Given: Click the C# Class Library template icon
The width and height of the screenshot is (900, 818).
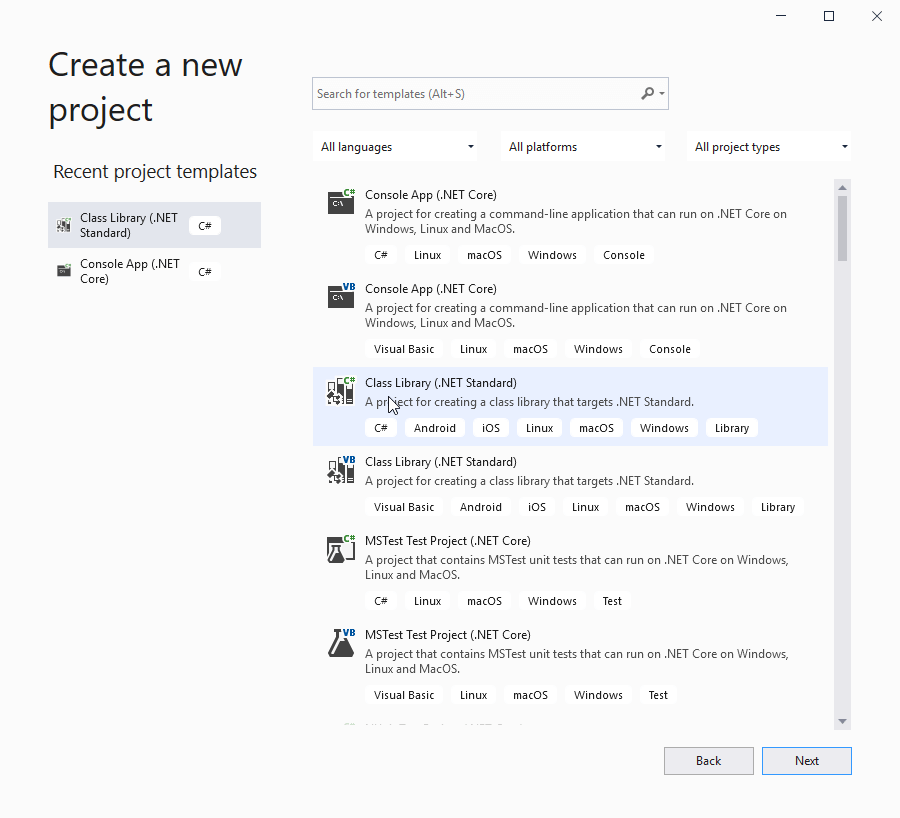Looking at the screenshot, I should pos(341,391).
